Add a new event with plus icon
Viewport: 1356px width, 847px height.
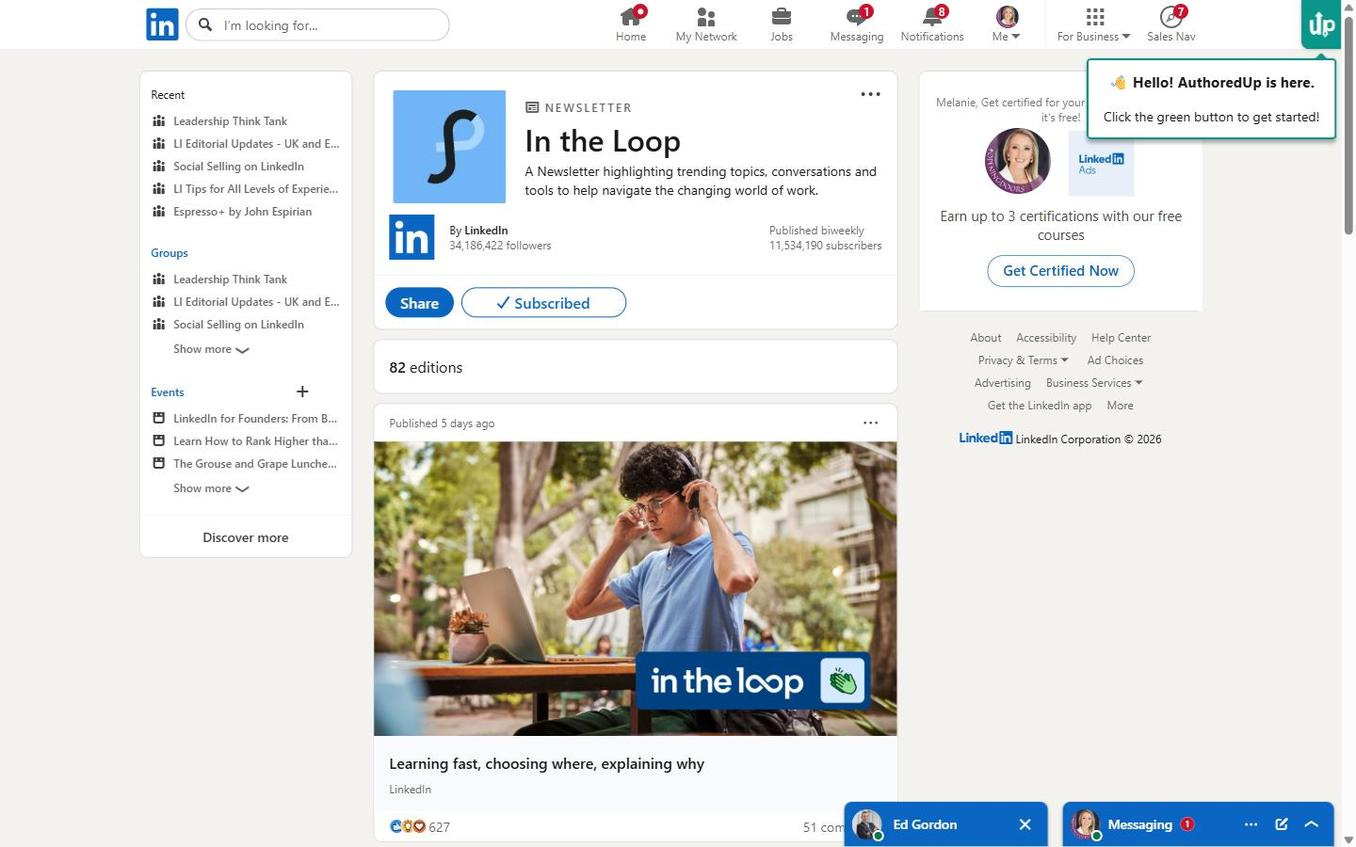pos(302,391)
